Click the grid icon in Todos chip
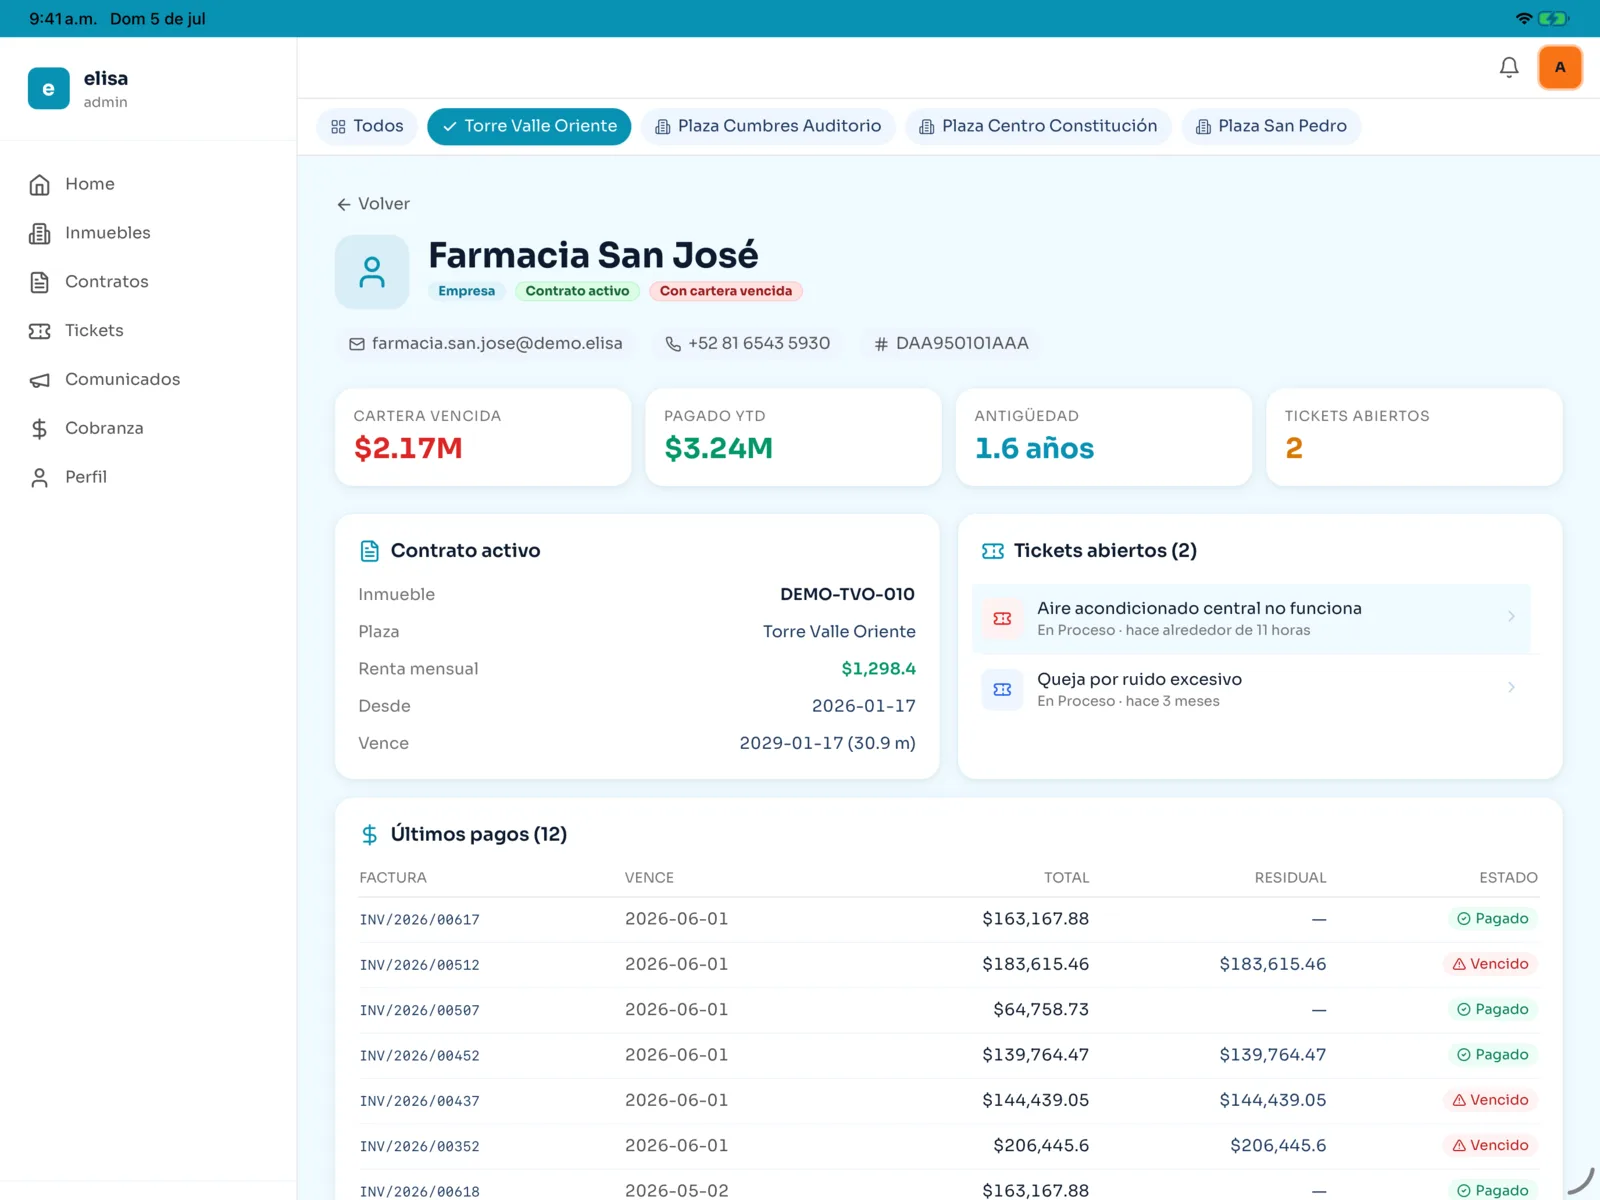Viewport: 1600px width, 1200px height. click(x=338, y=127)
